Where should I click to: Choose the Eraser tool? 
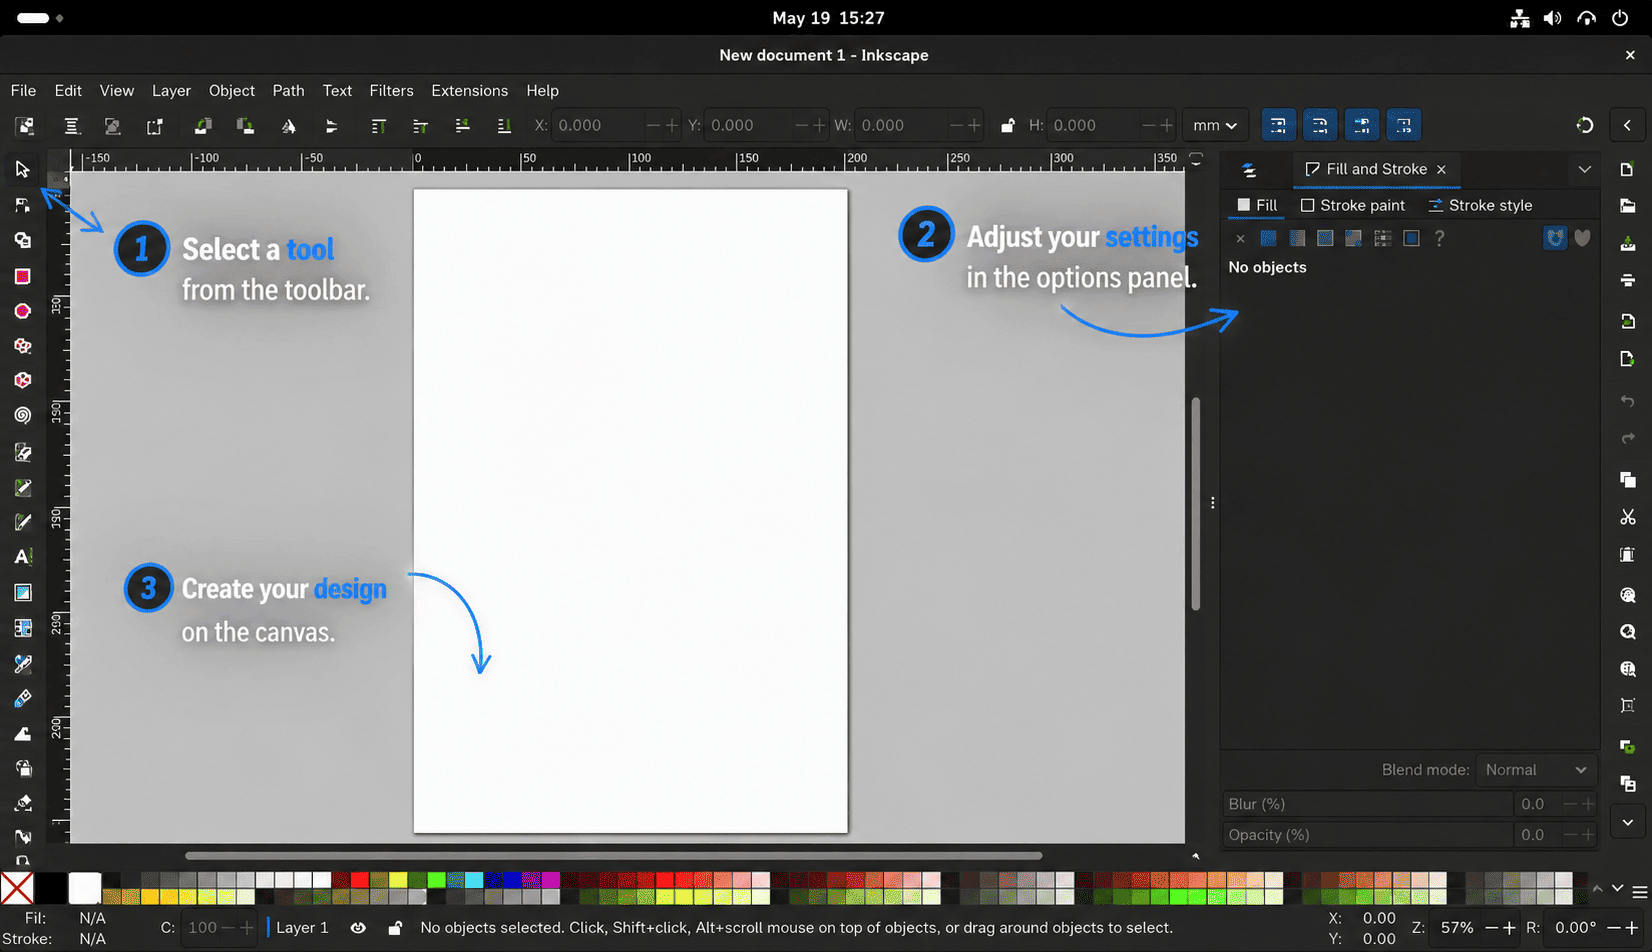tap(22, 804)
